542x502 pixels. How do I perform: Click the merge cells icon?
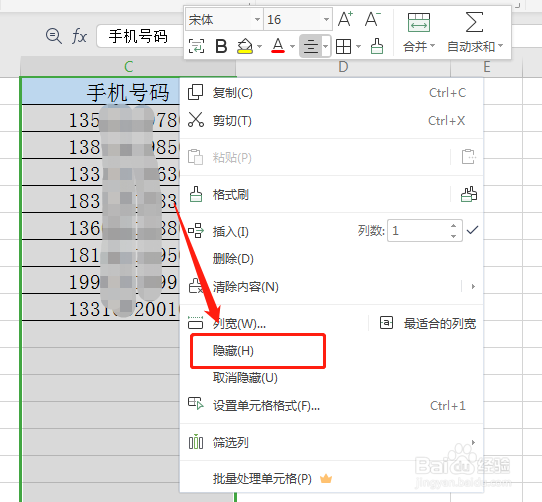419,22
